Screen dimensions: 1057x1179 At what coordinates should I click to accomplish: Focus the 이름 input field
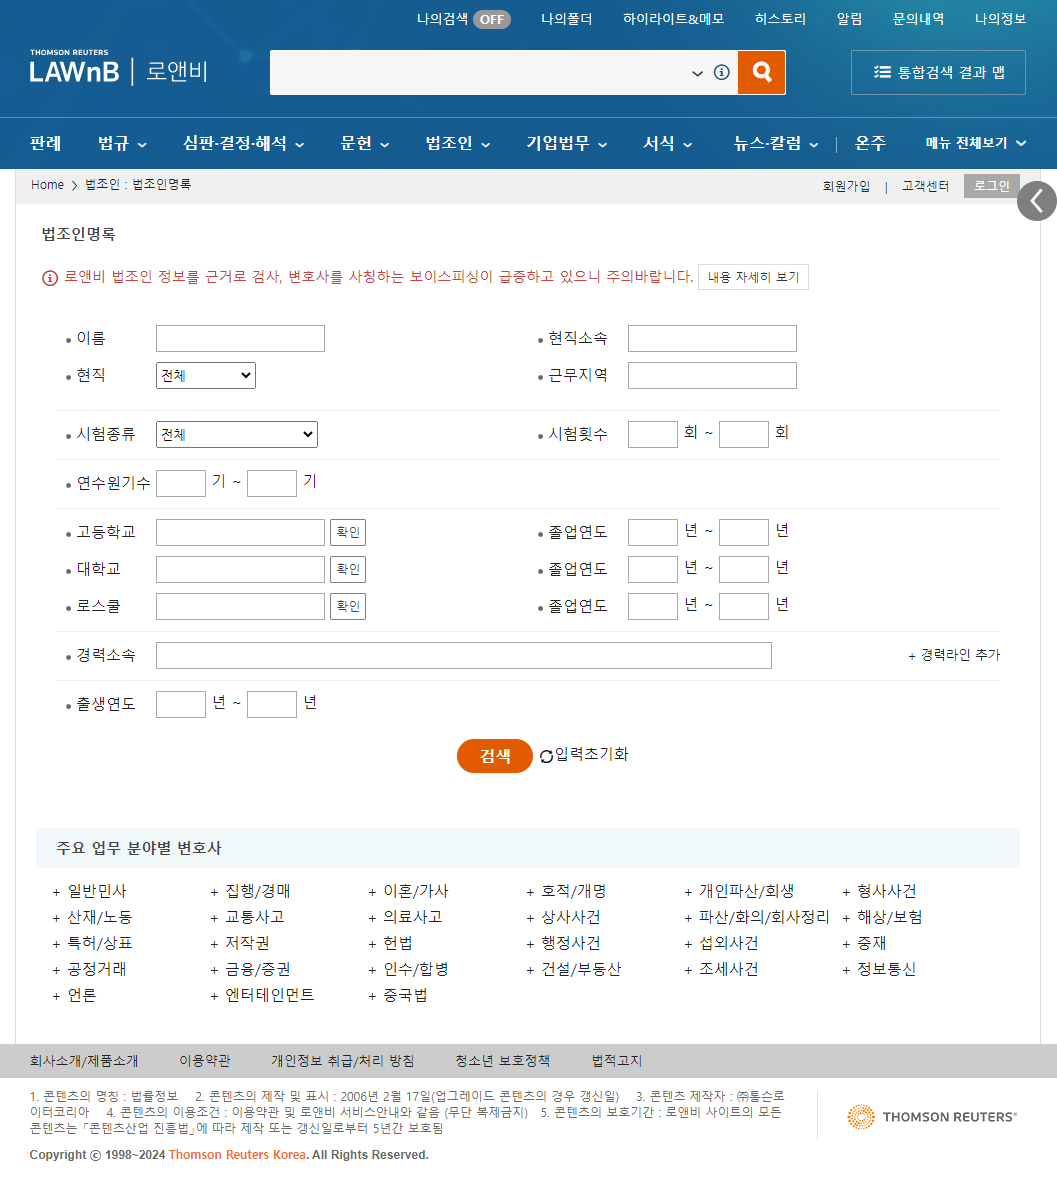pos(241,338)
